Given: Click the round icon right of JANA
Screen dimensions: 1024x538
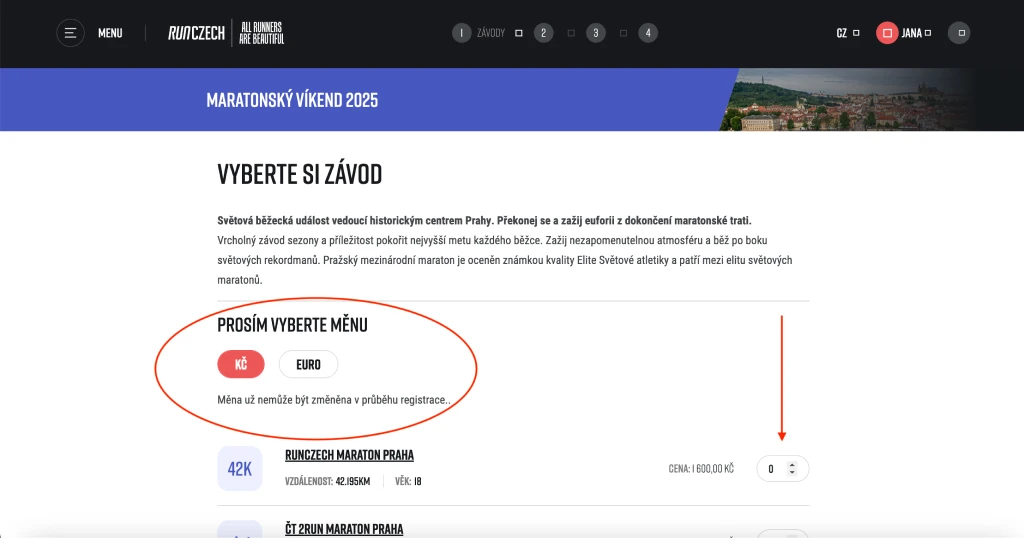Looking at the screenshot, I should pos(959,33).
